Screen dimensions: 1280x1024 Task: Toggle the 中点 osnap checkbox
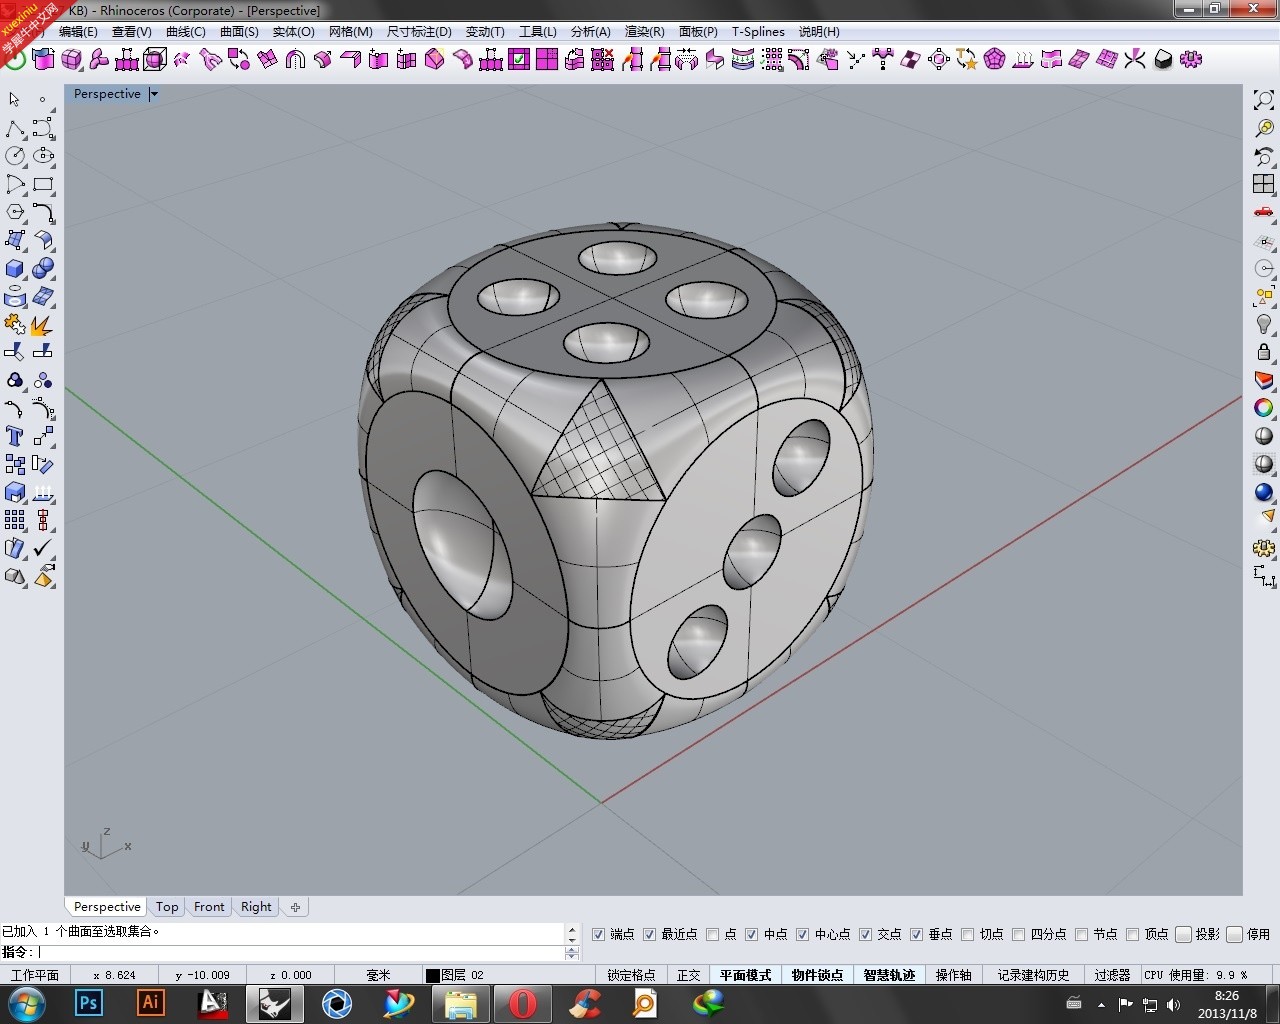751,934
